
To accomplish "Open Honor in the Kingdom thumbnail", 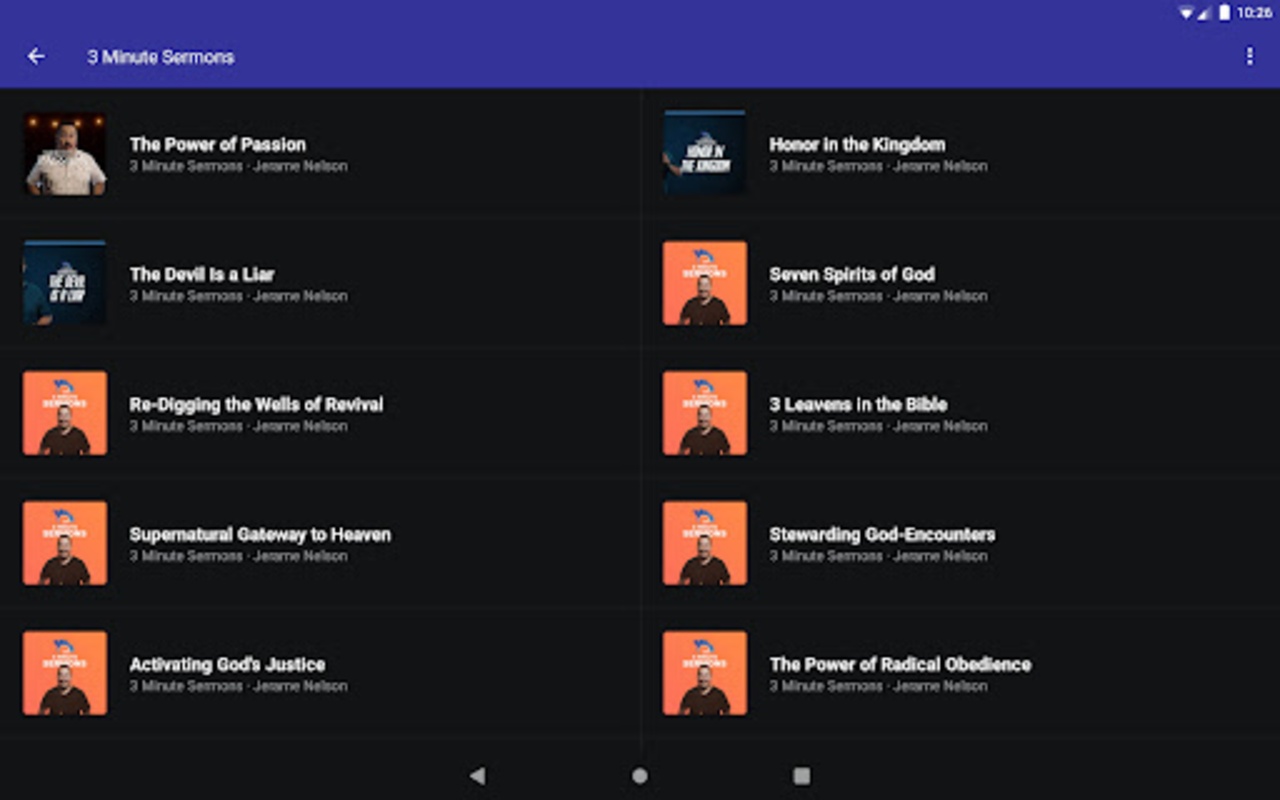I will (x=705, y=153).
